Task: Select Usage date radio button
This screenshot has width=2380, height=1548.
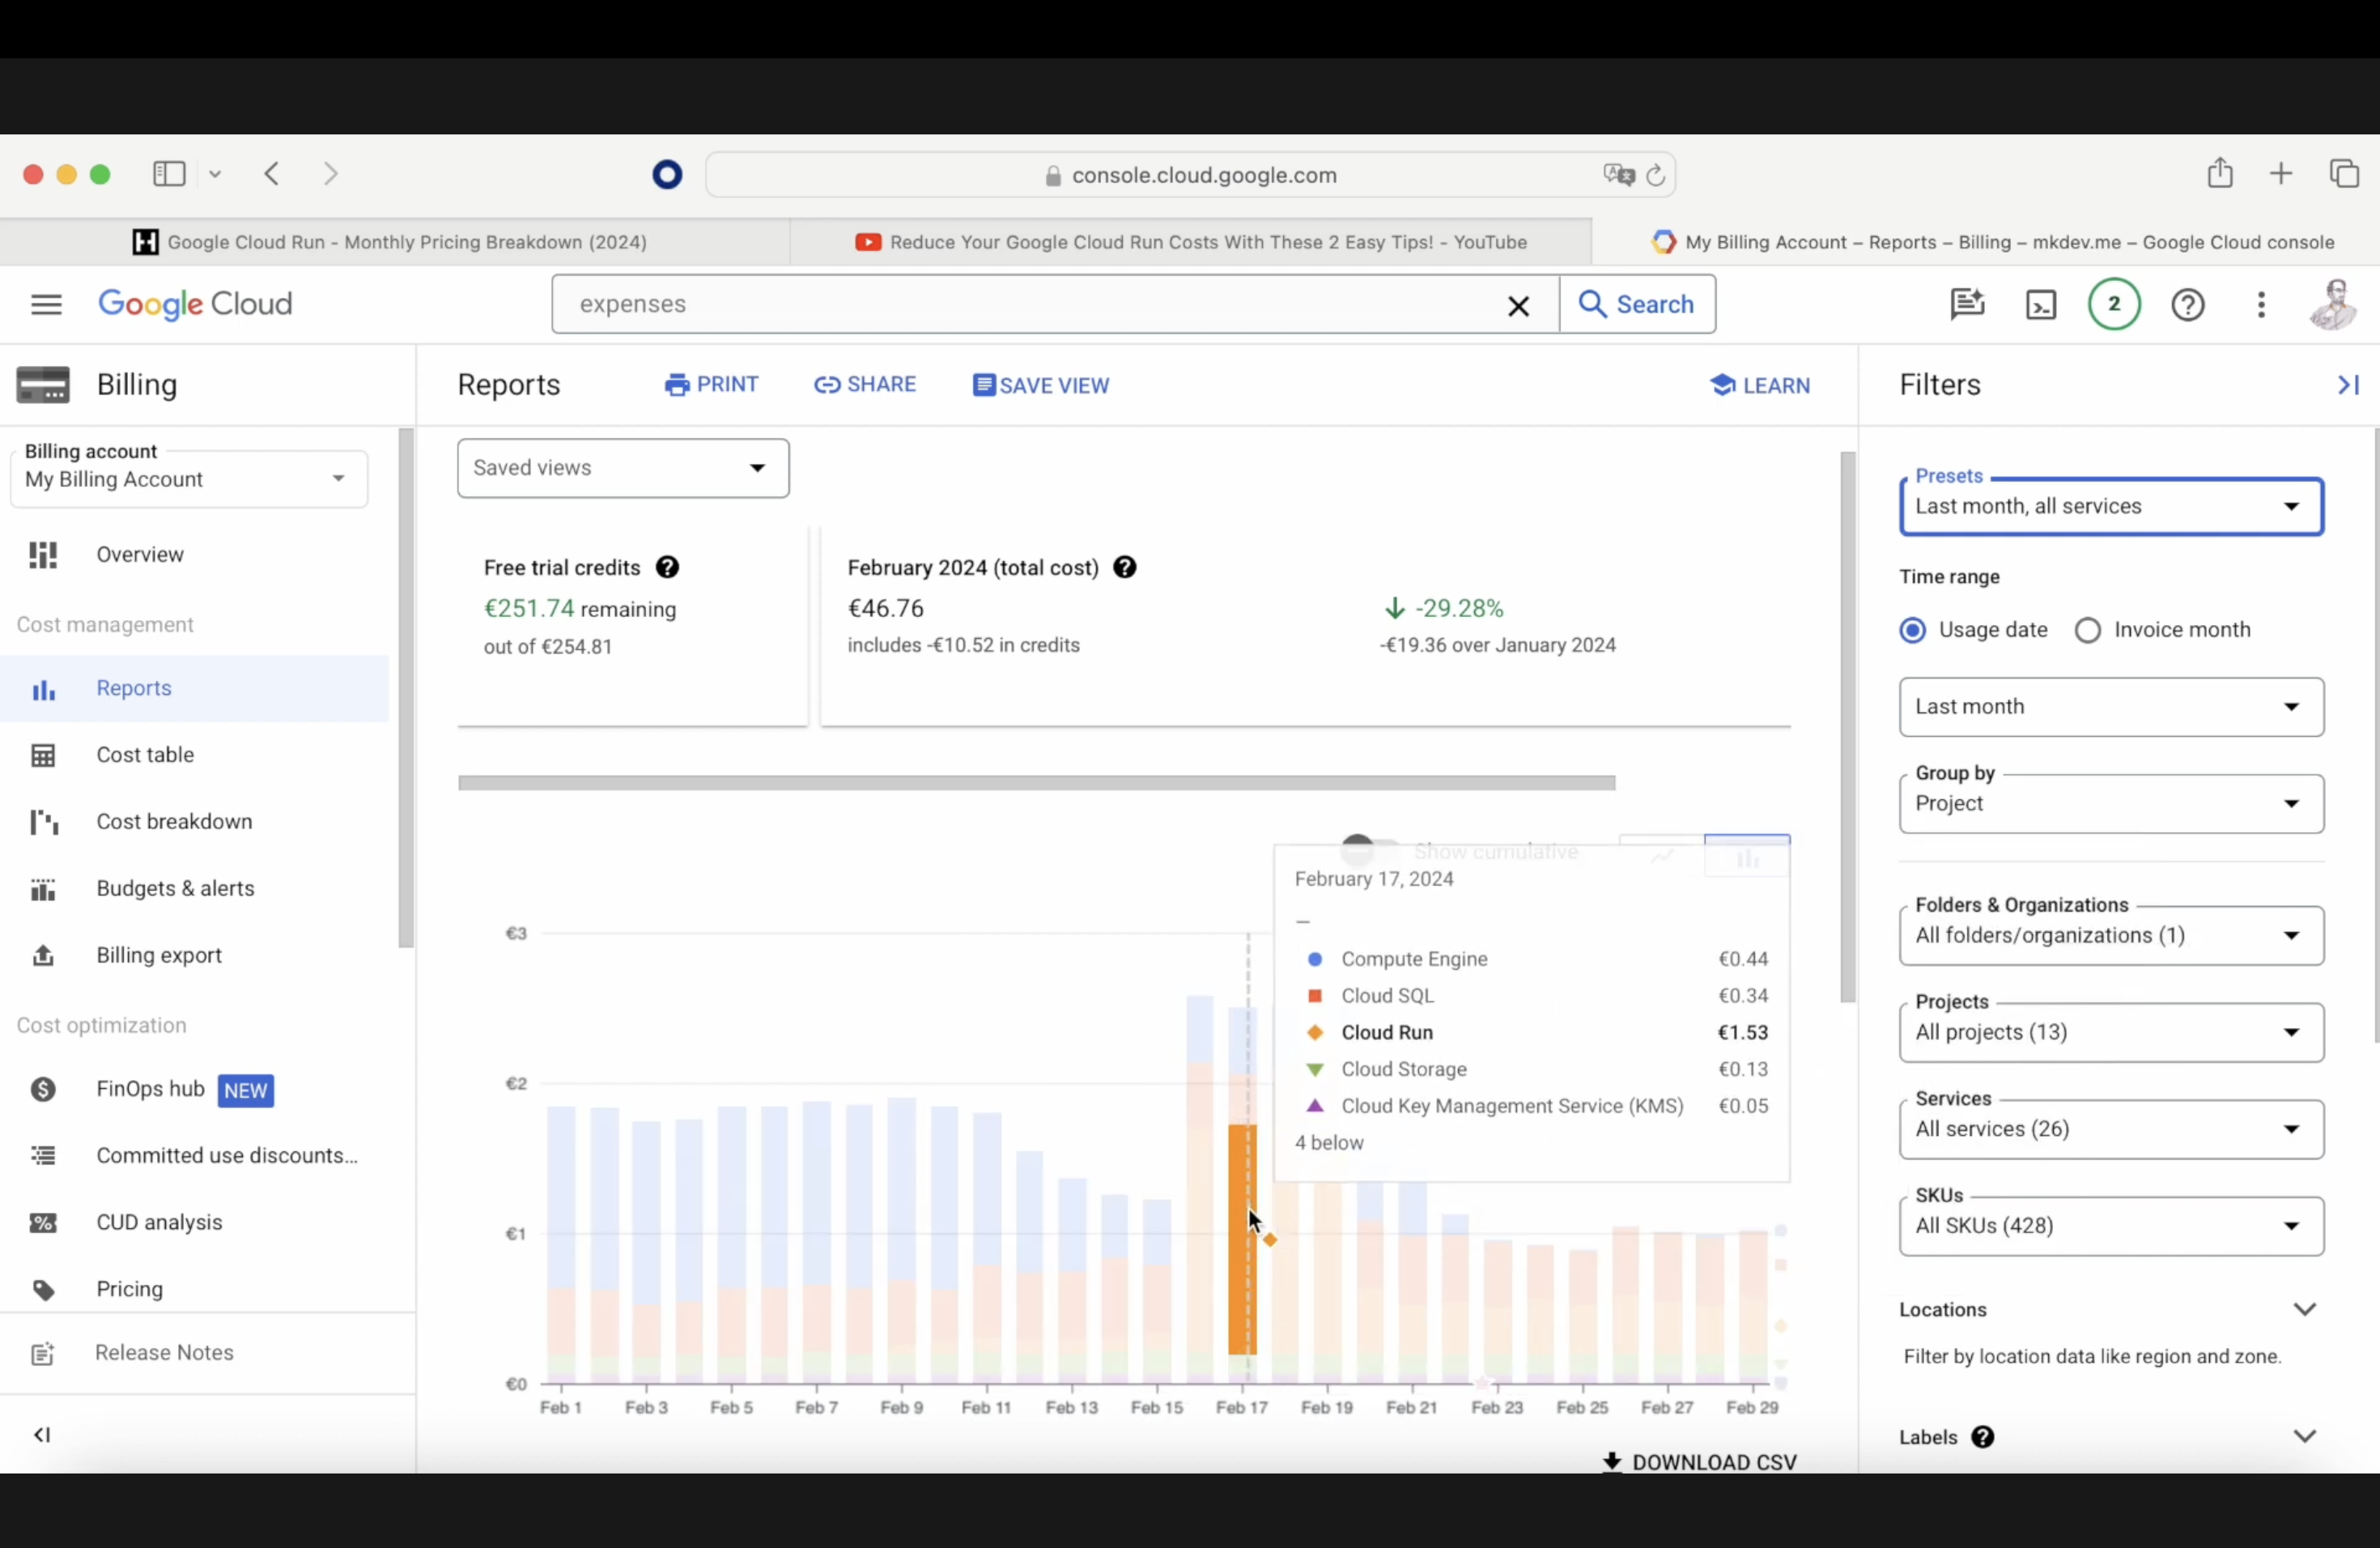Action: [1914, 628]
